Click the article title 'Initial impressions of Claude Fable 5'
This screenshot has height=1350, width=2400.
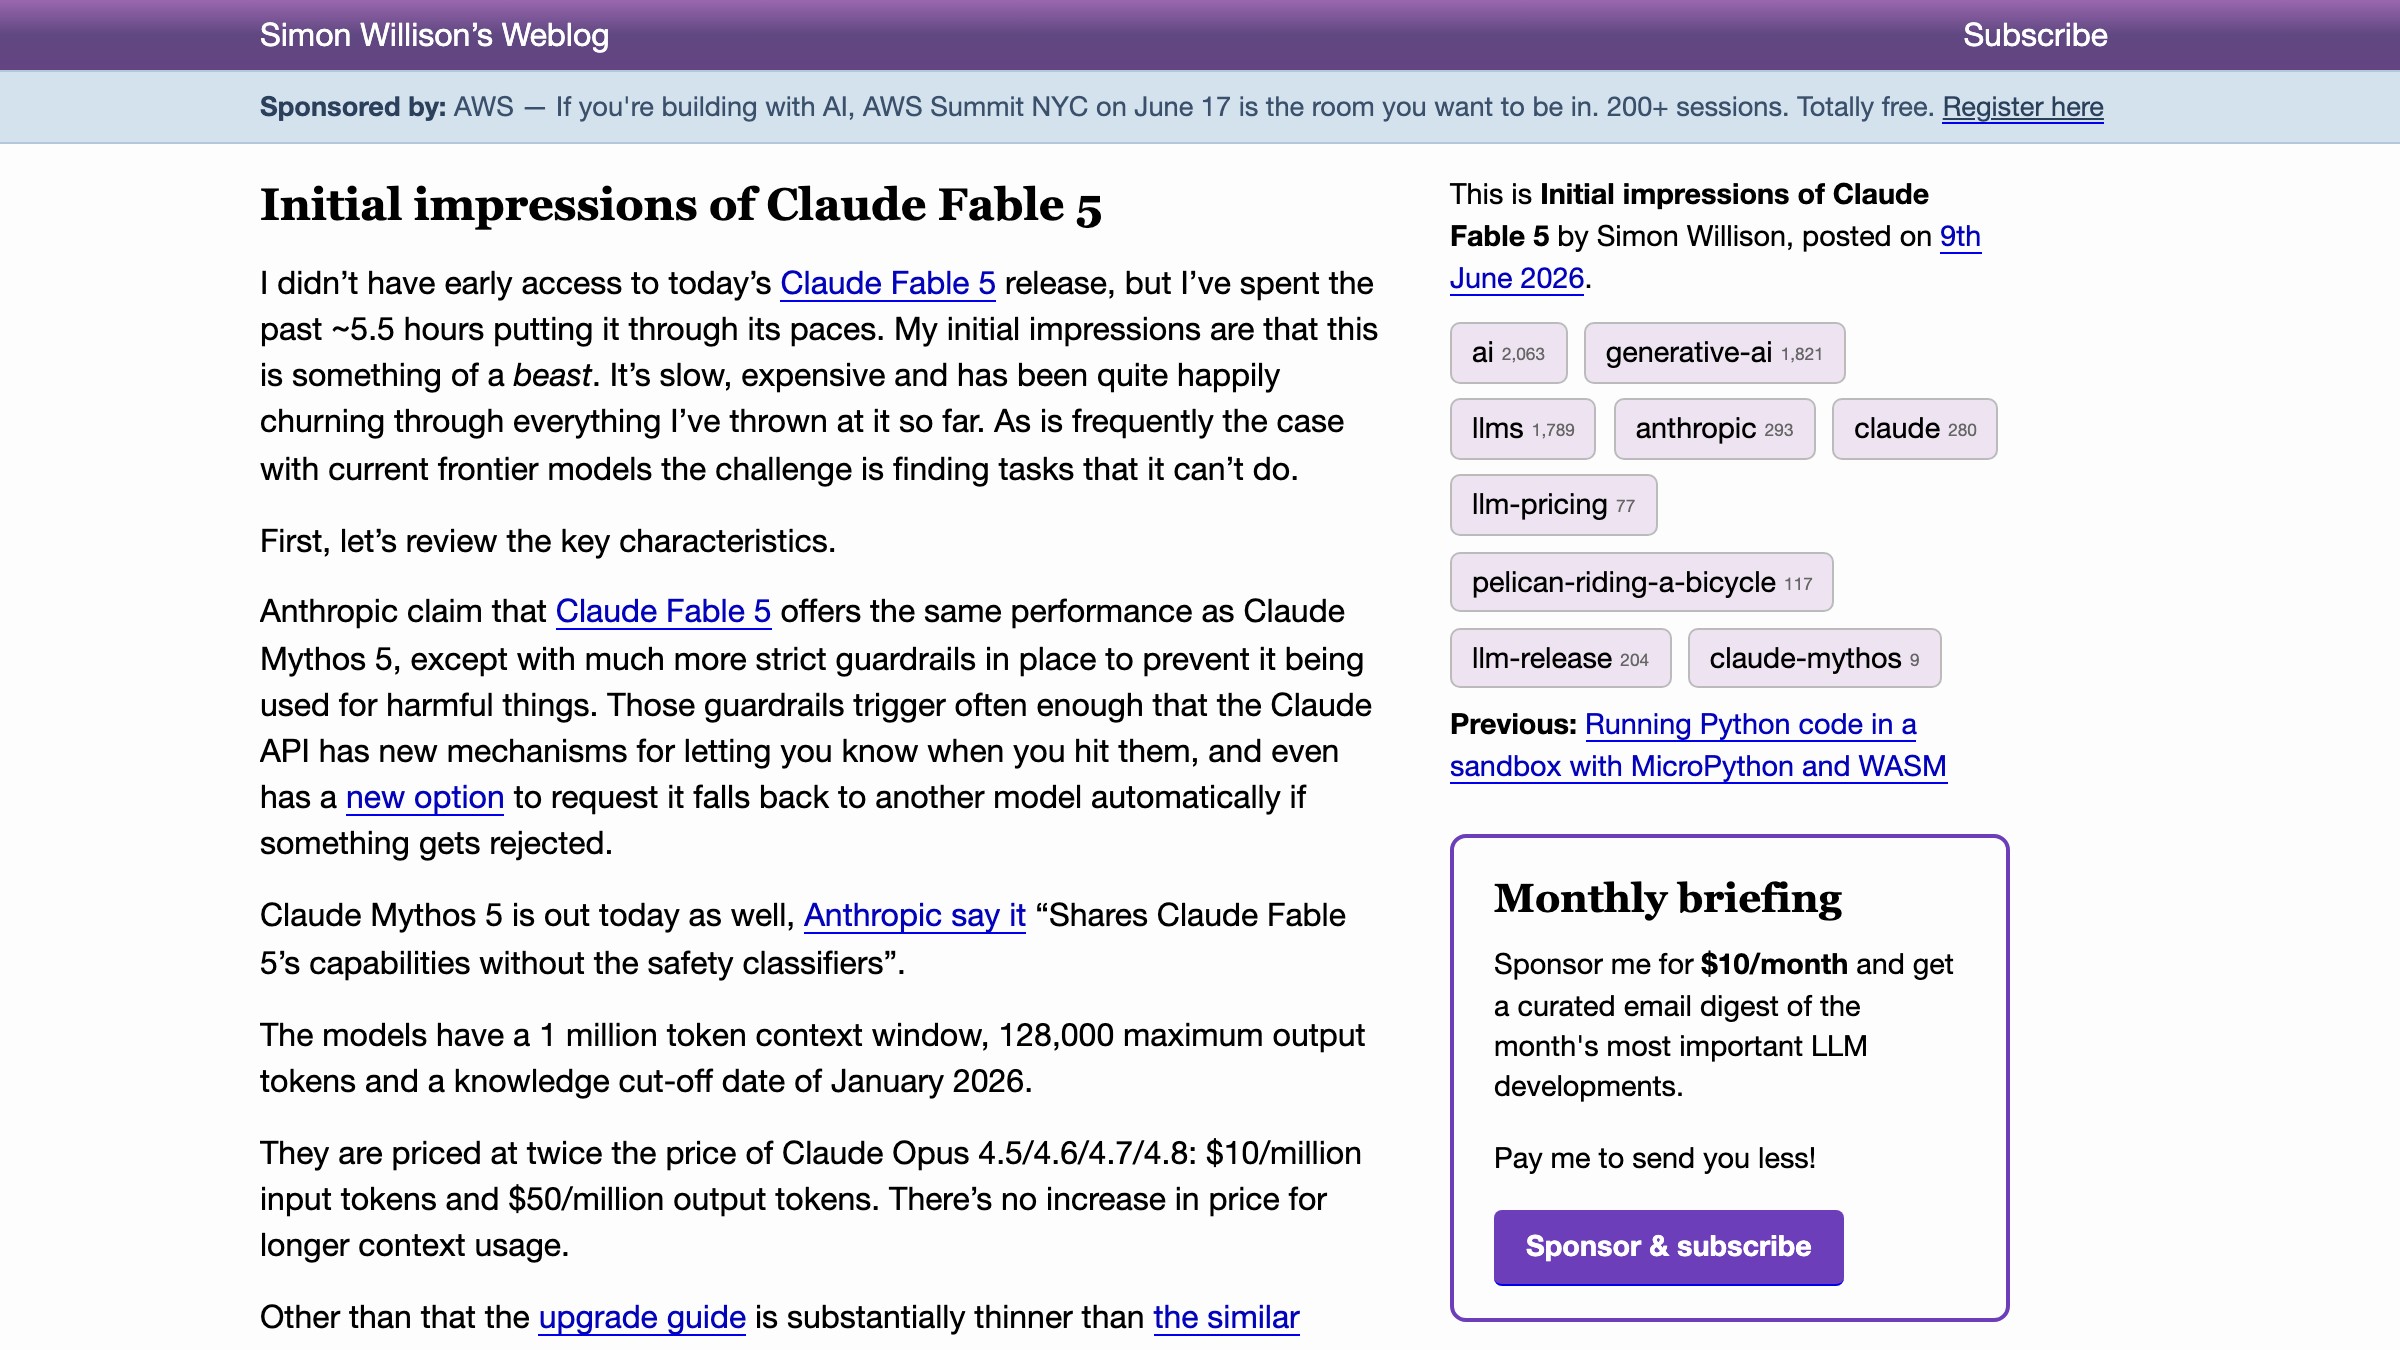[681, 205]
